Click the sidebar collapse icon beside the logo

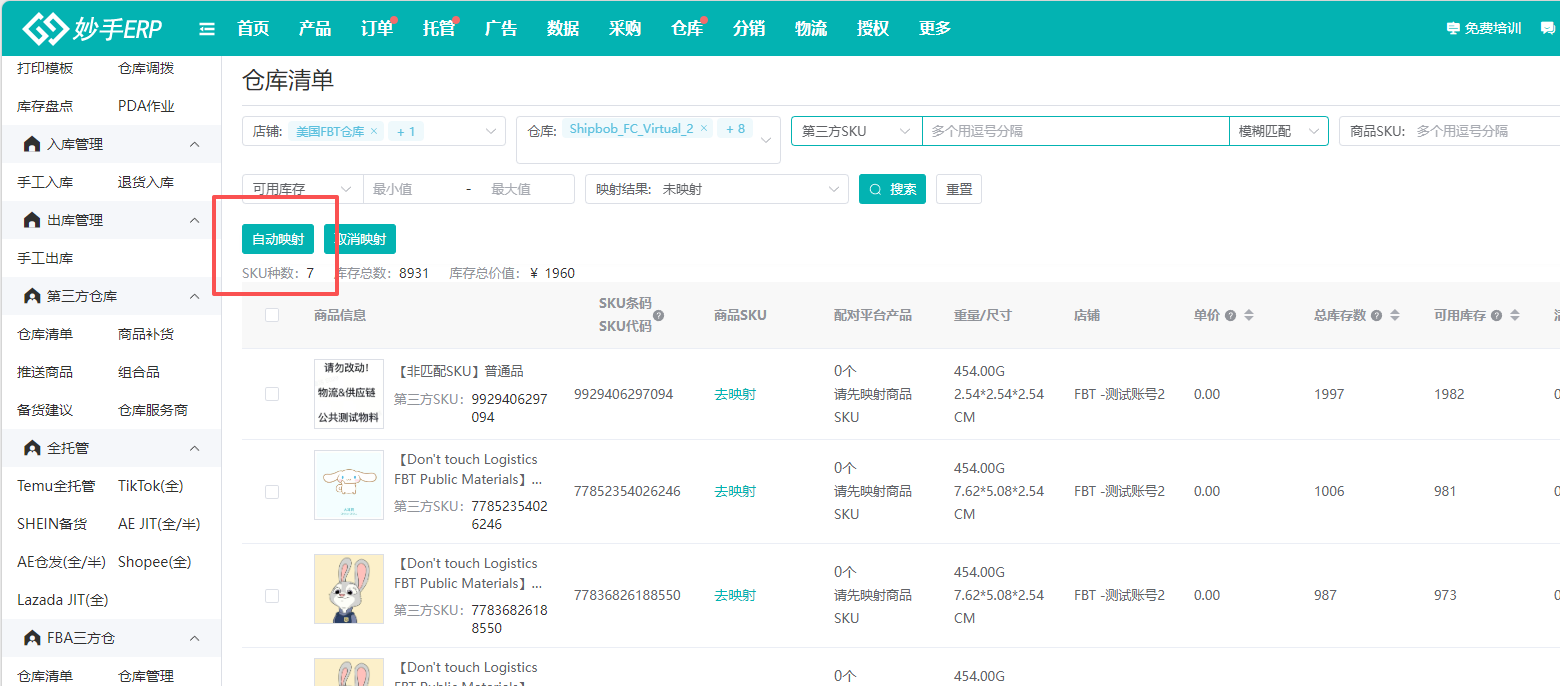pos(207,29)
